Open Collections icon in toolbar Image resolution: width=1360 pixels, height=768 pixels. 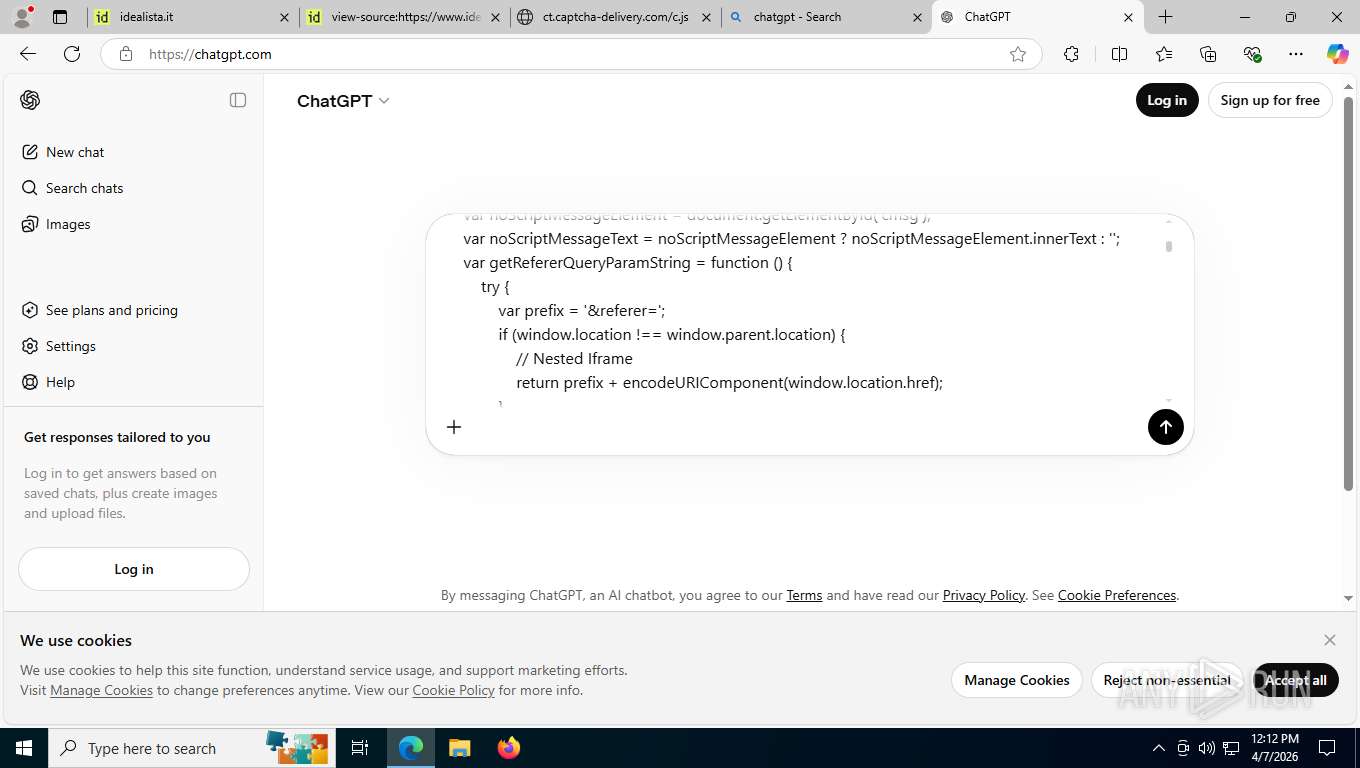coord(1208,54)
